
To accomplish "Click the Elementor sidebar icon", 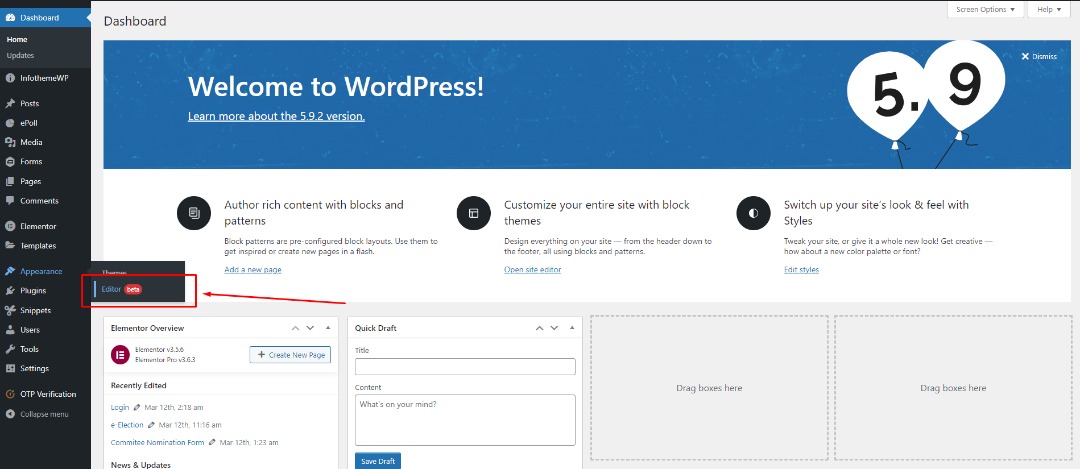I will pyautogui.click(x=10, y=226).
